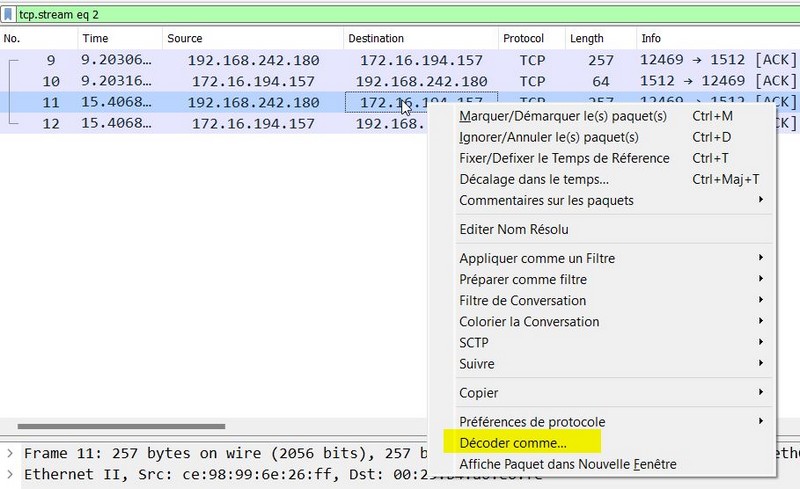Open Colorier la Conversation submenu
800x489 pixels.
point(613,322)
